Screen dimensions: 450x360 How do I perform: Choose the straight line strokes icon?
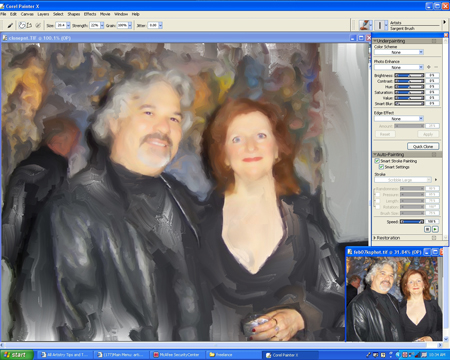click(29, 25)
